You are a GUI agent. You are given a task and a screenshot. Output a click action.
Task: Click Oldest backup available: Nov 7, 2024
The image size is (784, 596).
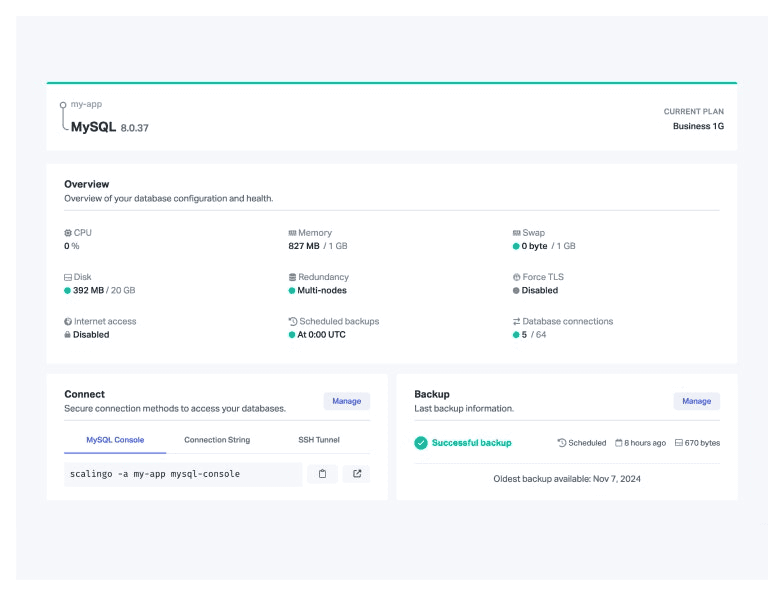567,479
